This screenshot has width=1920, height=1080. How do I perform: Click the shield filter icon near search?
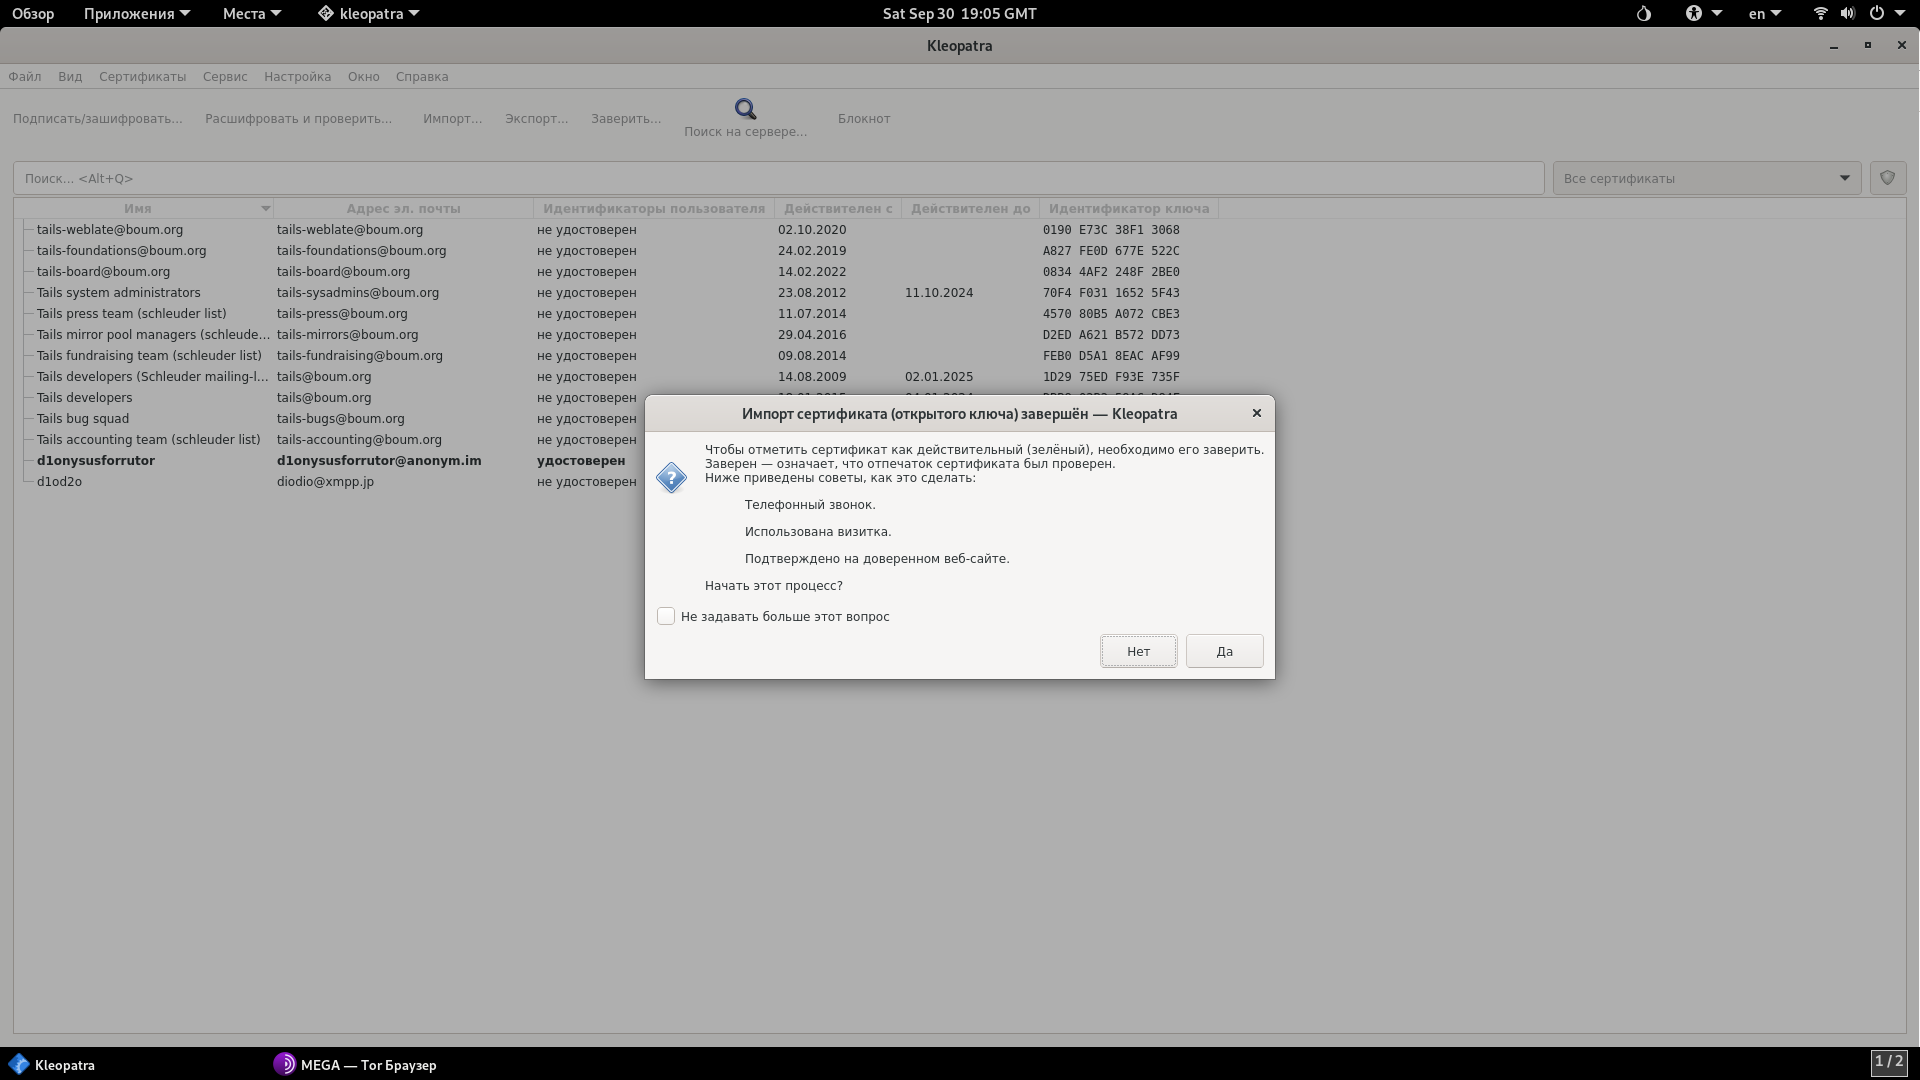pos(1887,178)
